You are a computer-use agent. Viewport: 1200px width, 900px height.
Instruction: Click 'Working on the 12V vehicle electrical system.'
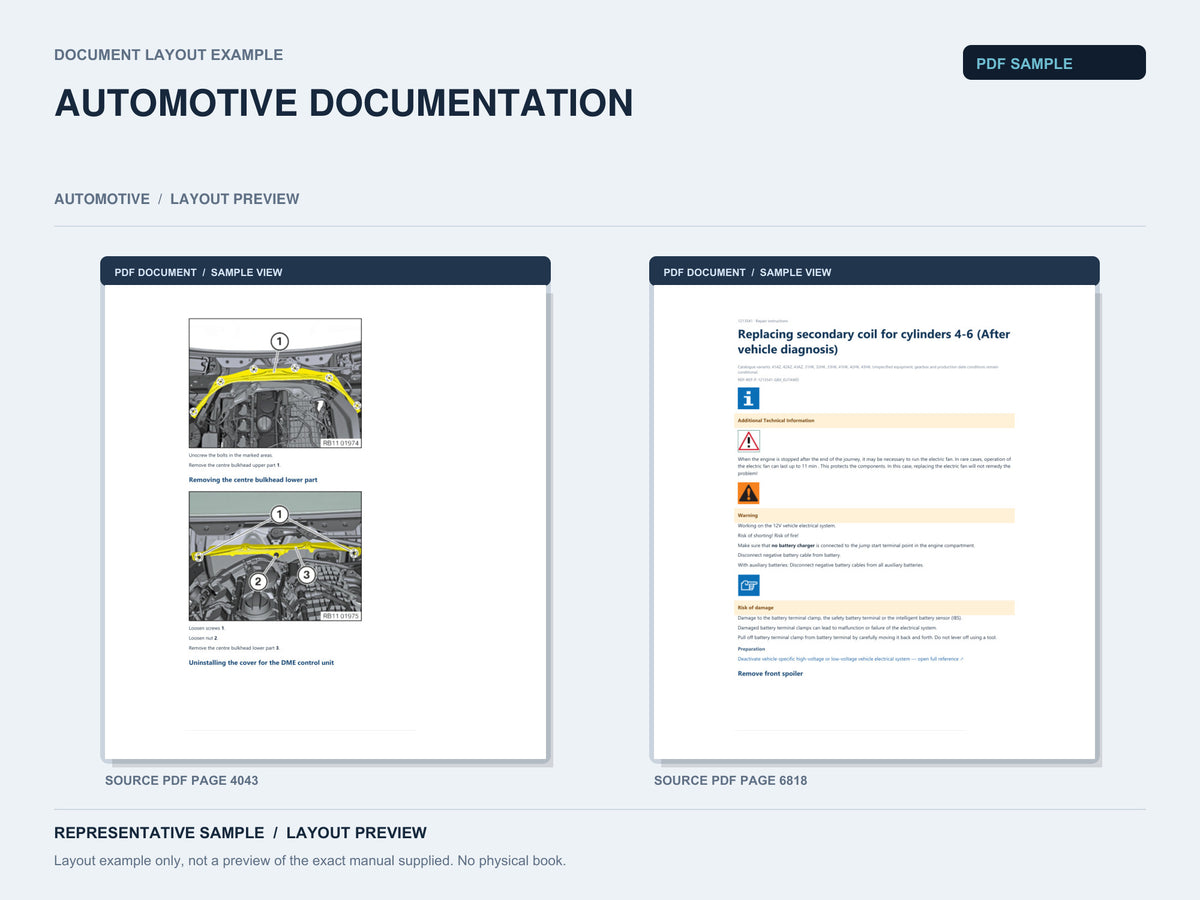[x=787, y=526]
